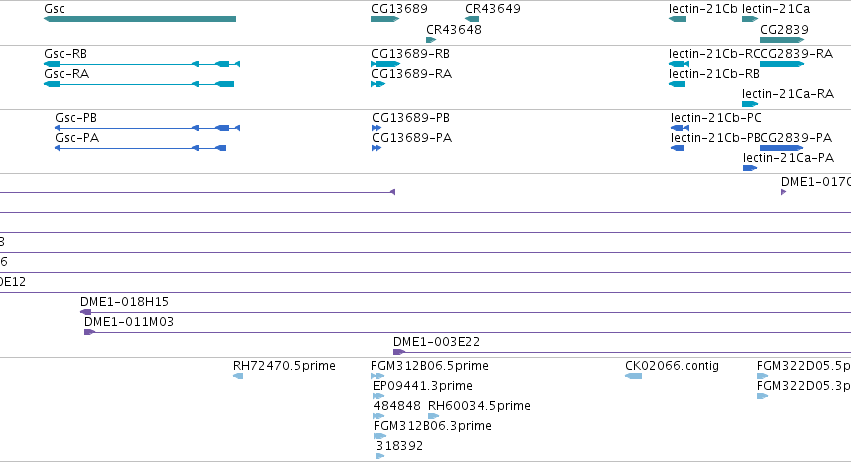This screenshot has height=462, width=851.
Task: Open the CG13689-RB transcript label
Action: coord(411,54)
